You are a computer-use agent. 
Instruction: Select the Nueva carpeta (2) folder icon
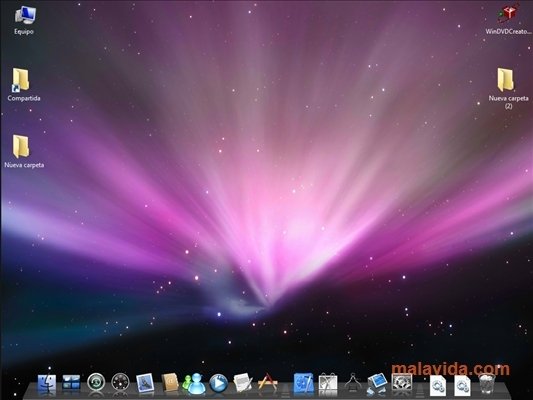click(506, 80)
